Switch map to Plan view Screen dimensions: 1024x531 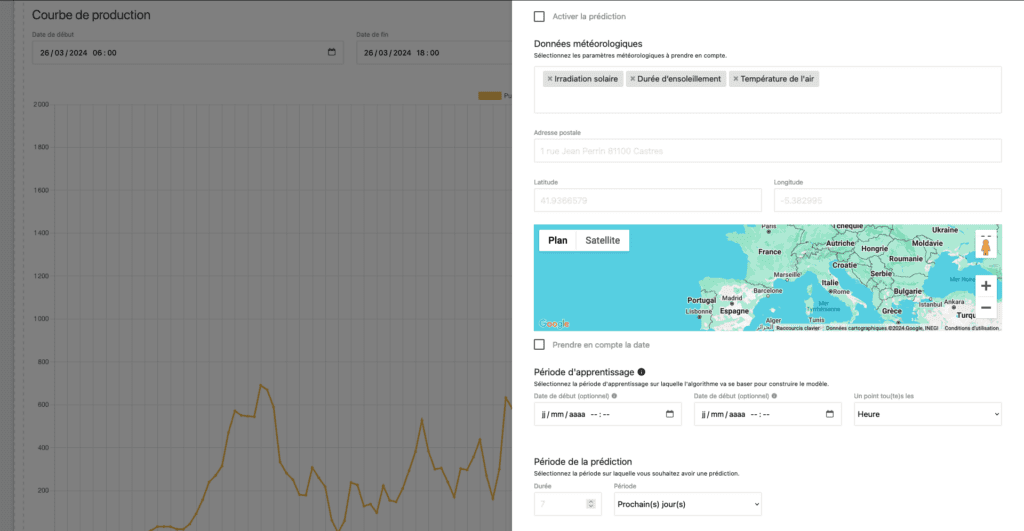(558, 240)
